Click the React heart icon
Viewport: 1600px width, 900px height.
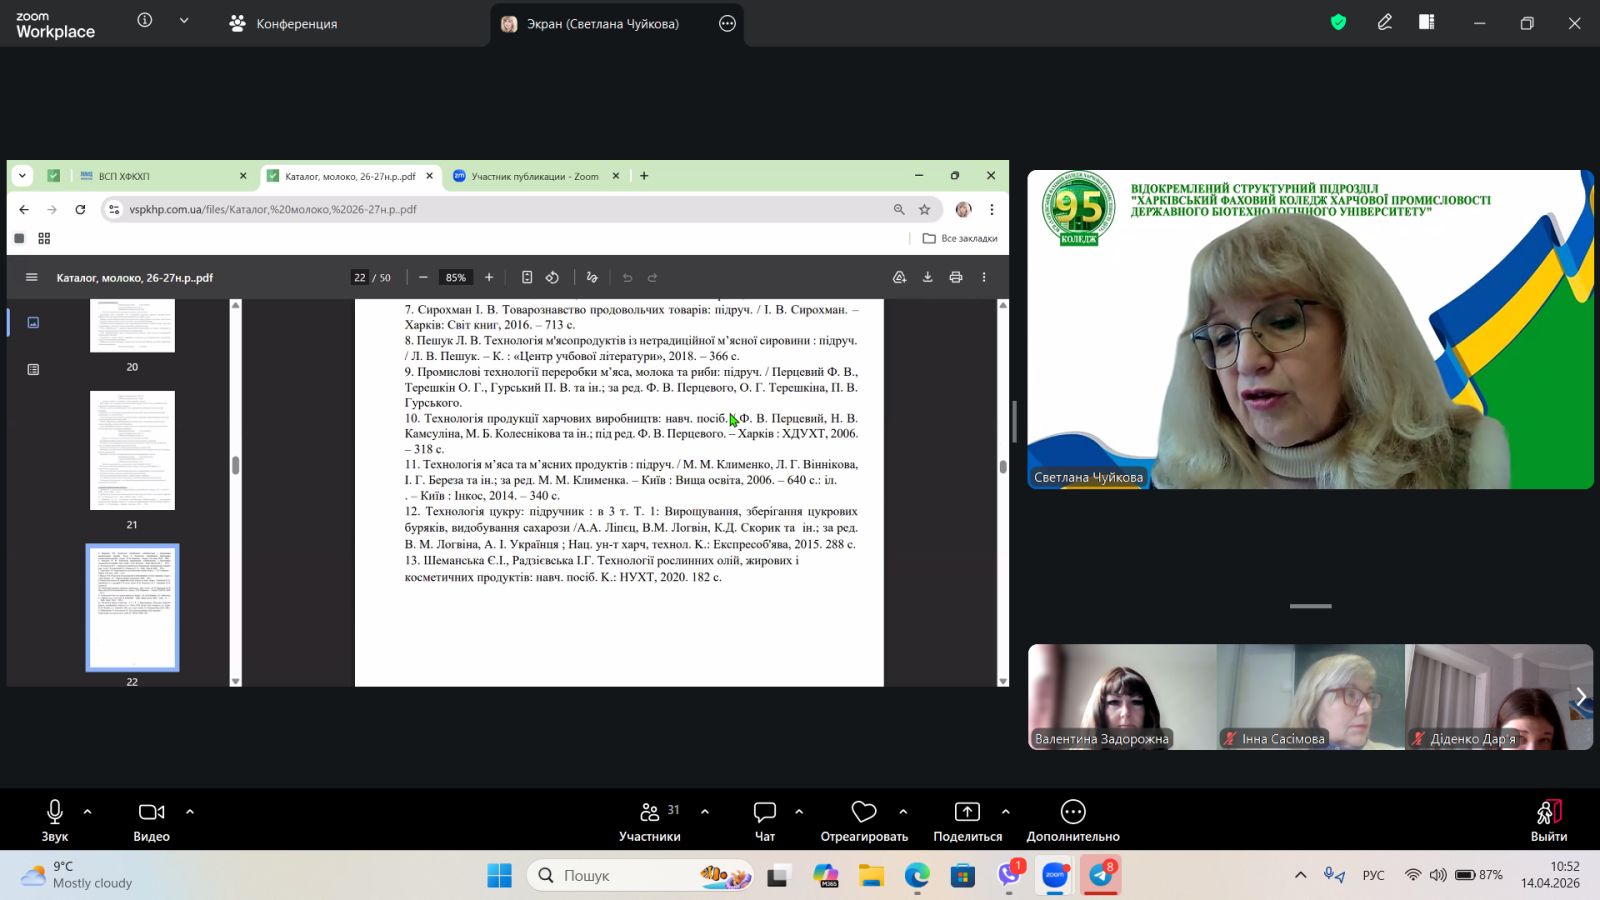864,820
